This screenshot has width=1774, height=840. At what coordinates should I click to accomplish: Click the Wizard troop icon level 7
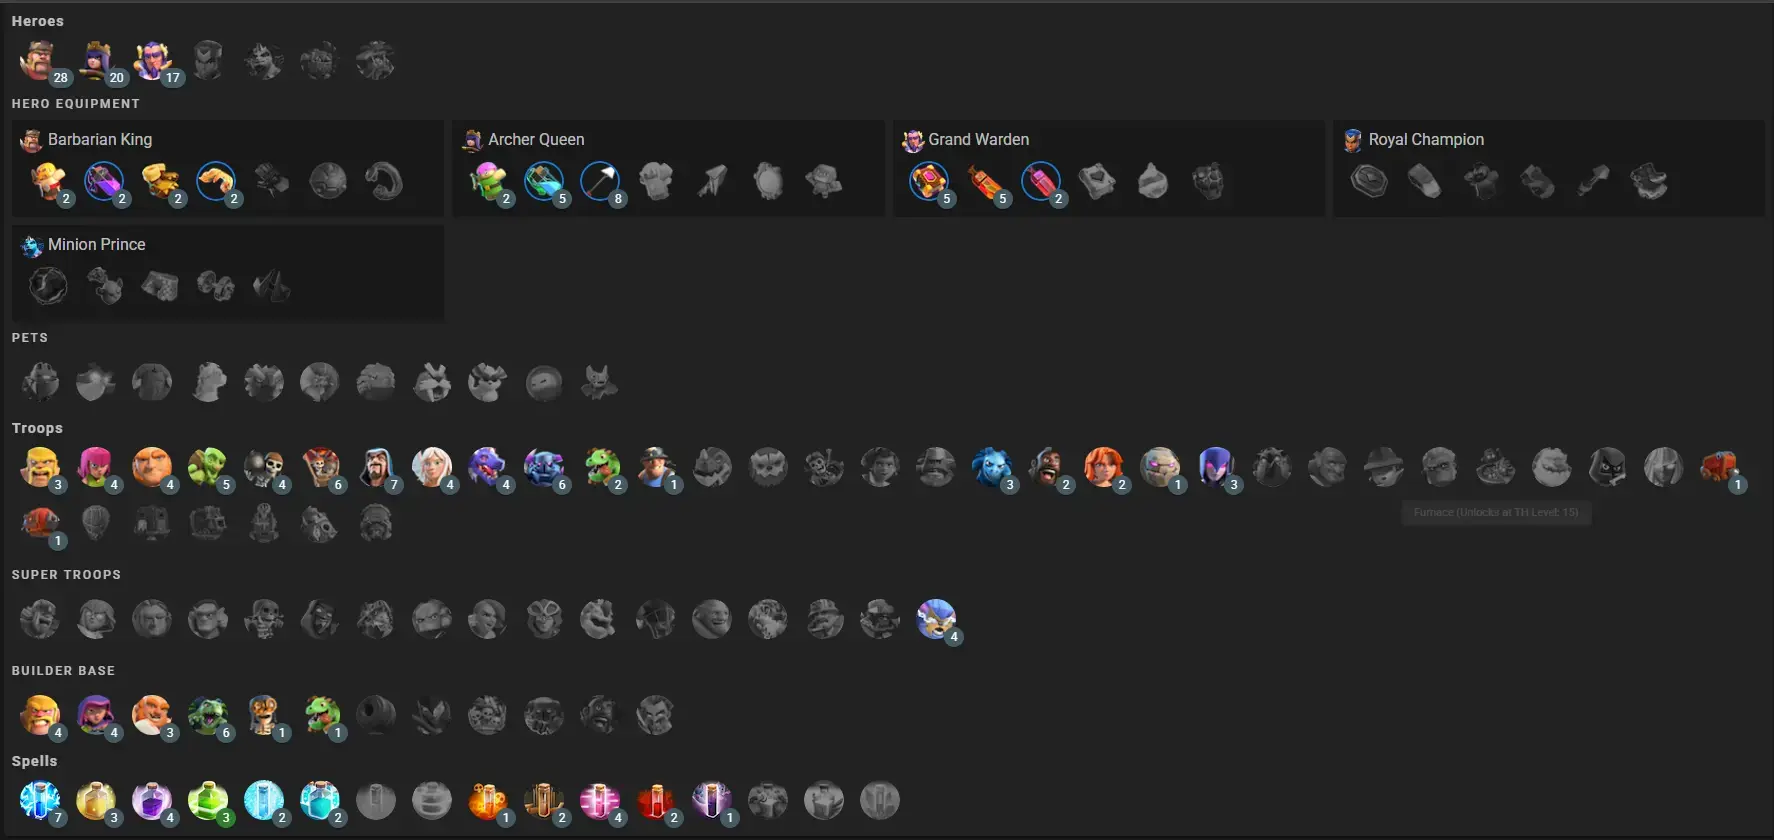(x=376, y=467)
